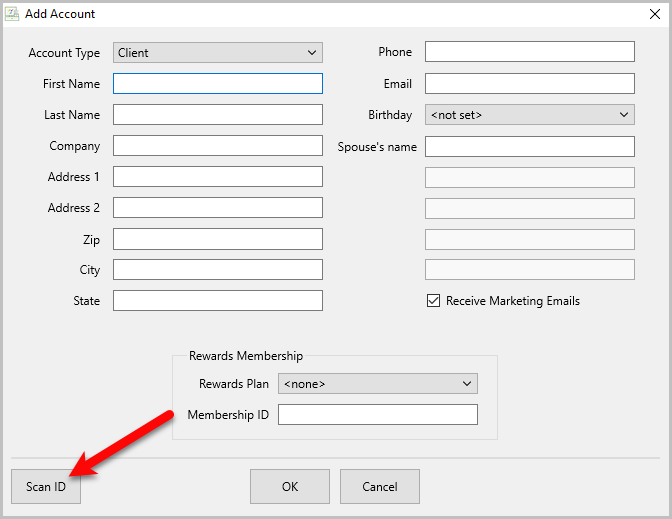This screenshot has width=672, height=519.
Task: Open the Account Type dropdown
Action: [x=218, y=53]
